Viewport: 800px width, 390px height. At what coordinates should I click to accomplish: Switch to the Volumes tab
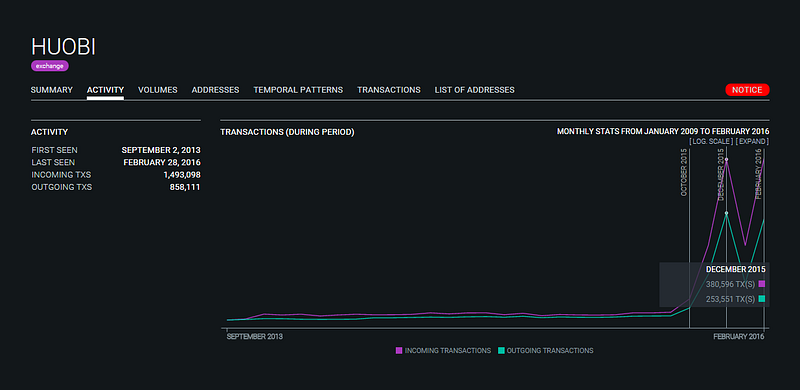coord(158,90)
